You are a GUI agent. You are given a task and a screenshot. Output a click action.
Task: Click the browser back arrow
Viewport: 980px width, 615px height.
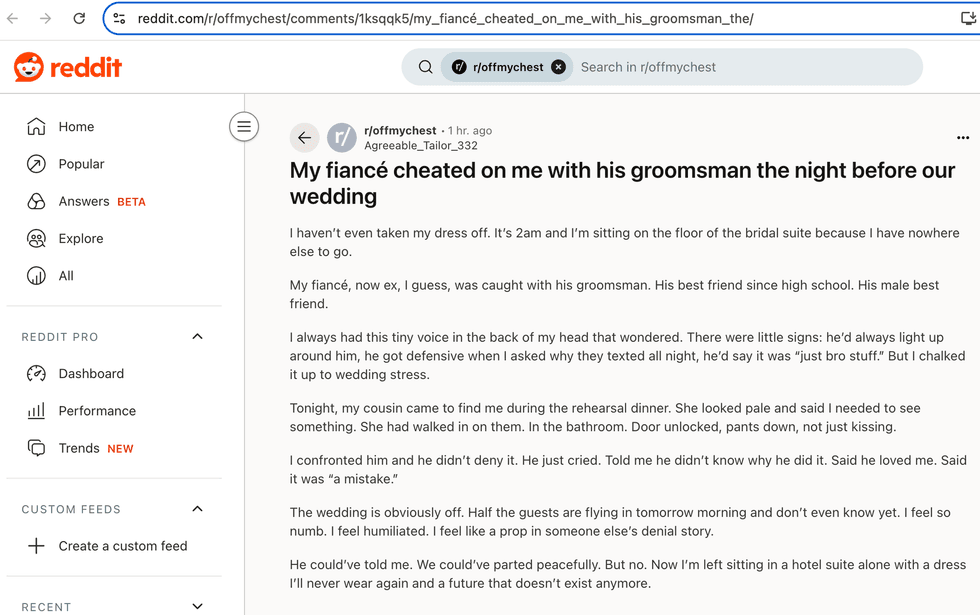(12, 18)
